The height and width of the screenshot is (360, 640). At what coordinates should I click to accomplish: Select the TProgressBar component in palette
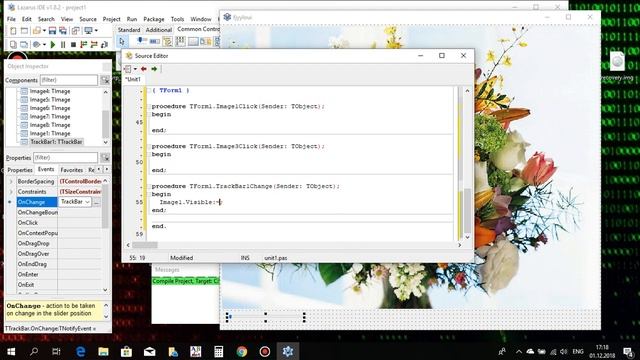pyautogui.click(x=155, y=41)
